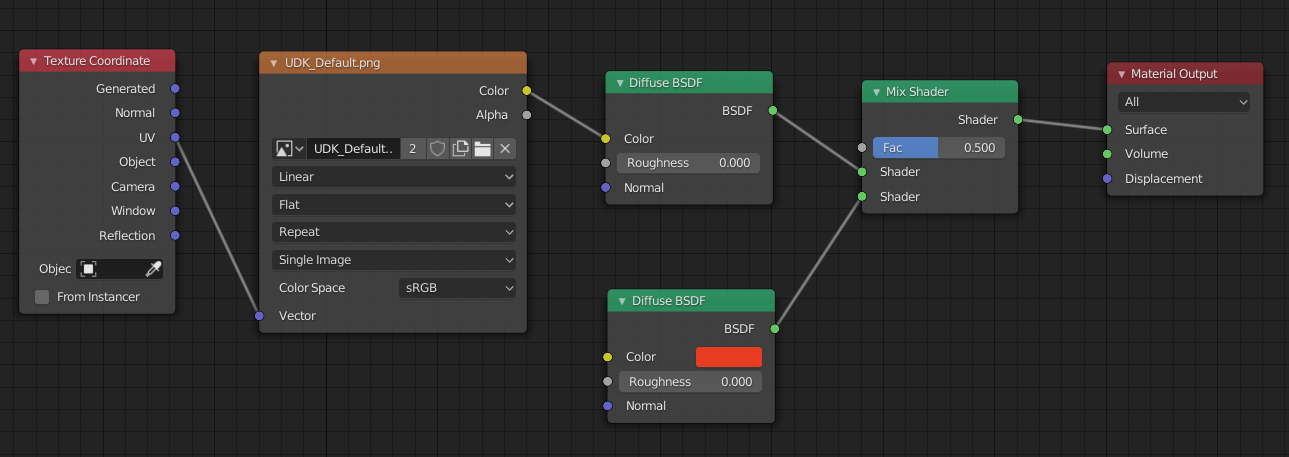1289x457 pixels.
Task: Click the Vector input socket
Action: coord(259,316)
